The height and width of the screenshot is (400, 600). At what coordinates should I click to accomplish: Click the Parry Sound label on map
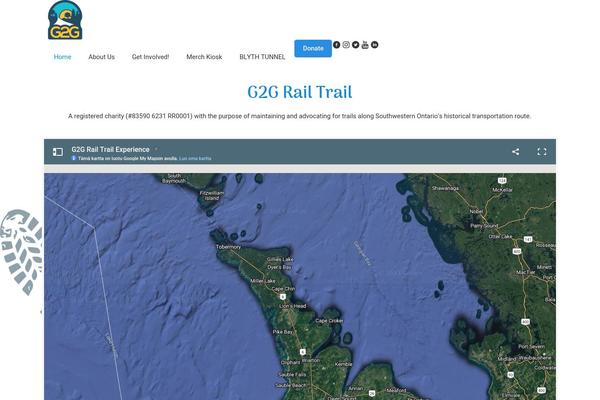484,226
